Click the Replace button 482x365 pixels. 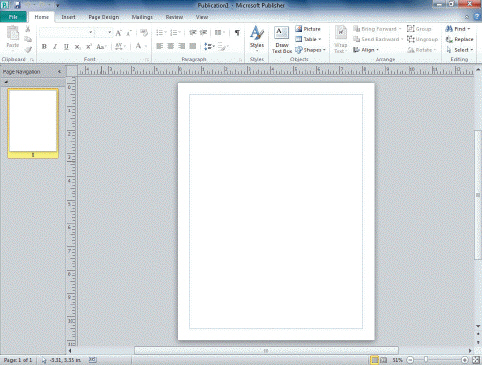pos(459,39)
